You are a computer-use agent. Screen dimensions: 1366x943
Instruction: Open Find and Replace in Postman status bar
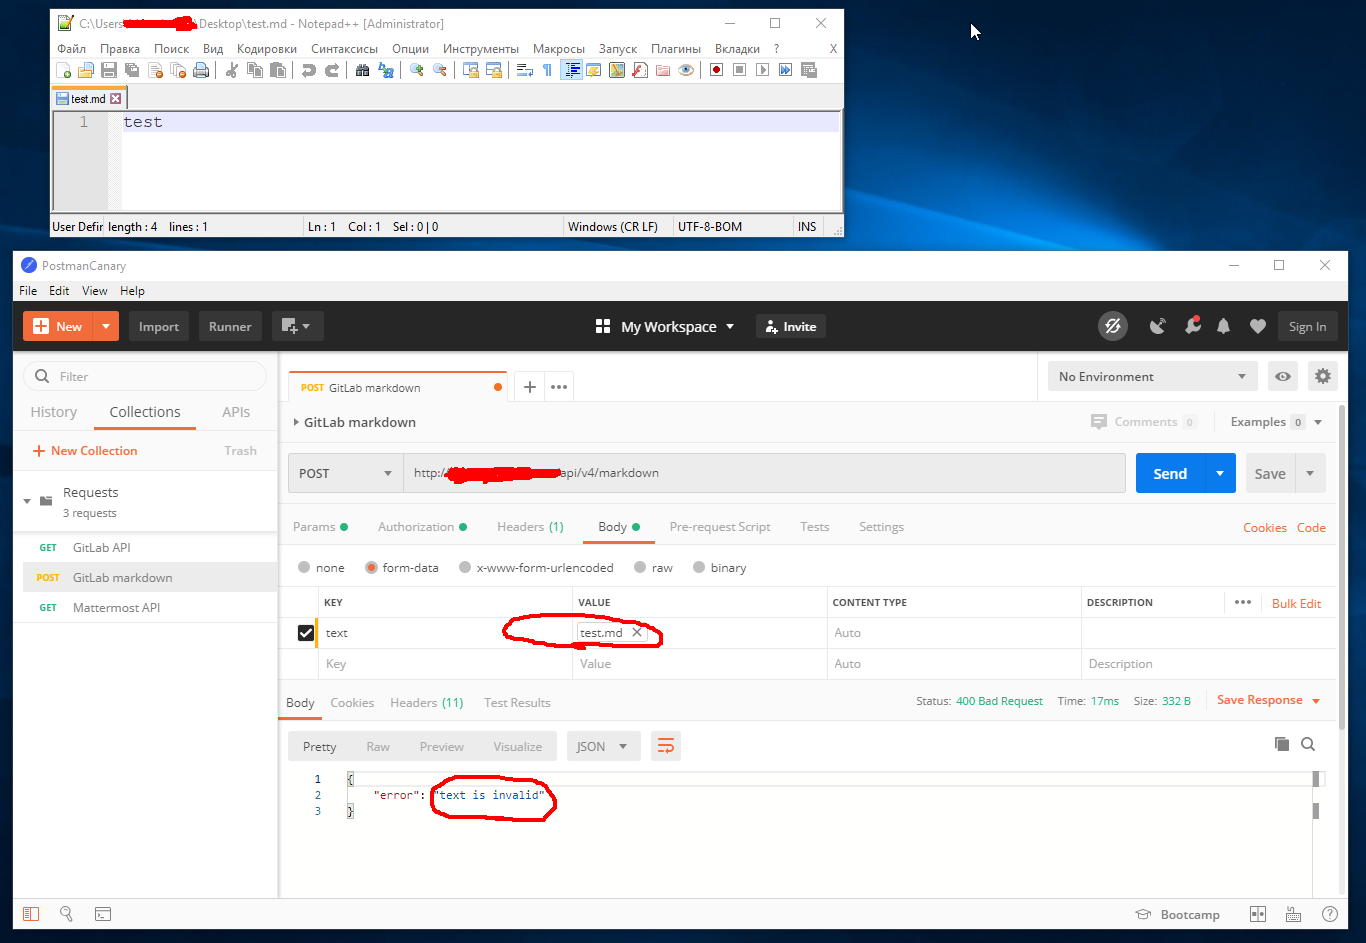[x=67, y=914]
